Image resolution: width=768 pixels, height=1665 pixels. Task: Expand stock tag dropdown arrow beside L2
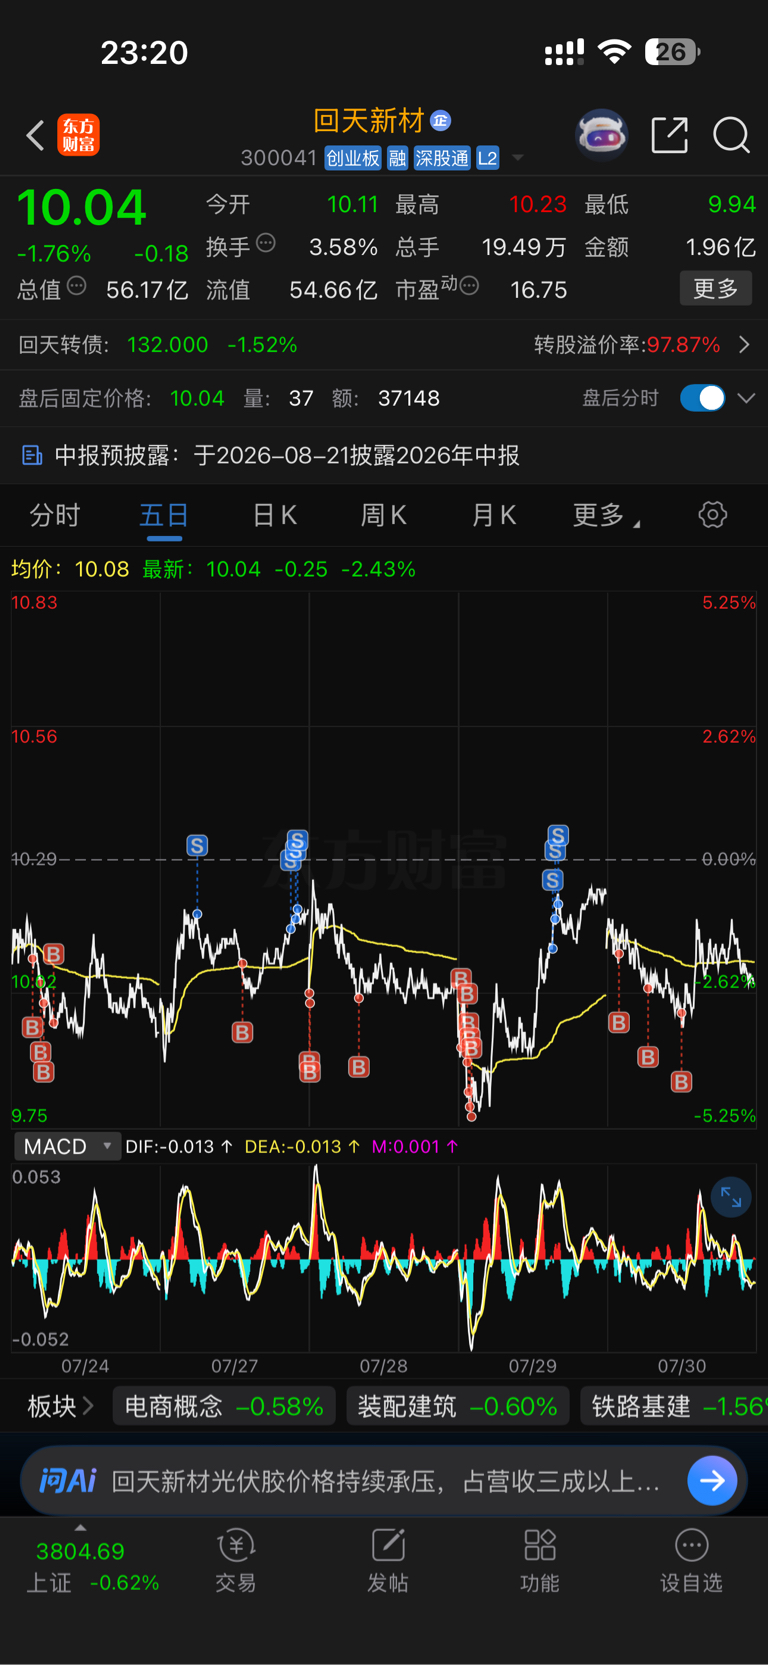(x=518, y=158)
